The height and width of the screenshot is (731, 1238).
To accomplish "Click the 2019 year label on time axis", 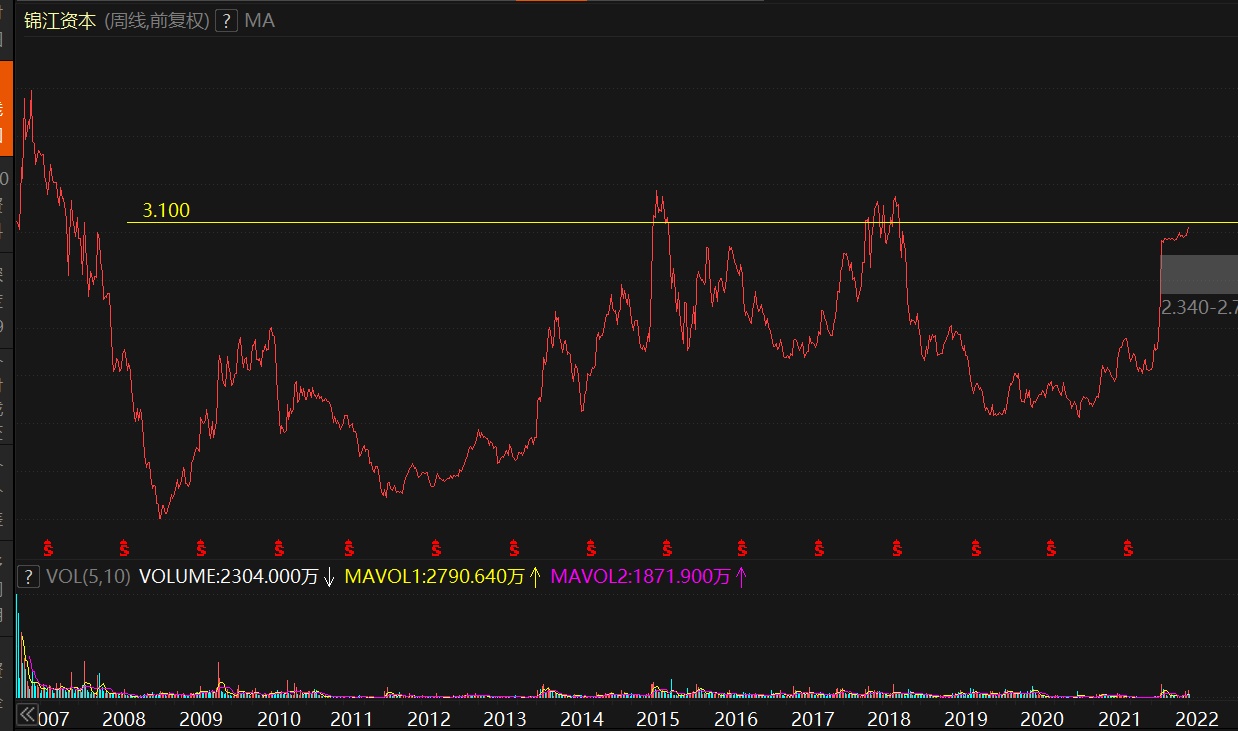I will [966, 718].
